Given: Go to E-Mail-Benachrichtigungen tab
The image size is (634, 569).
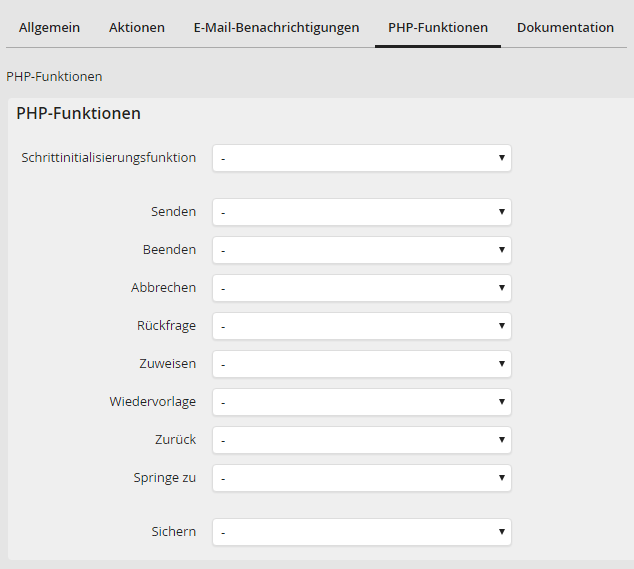Looking at the screenshot, I should click(x=276, y=27).
